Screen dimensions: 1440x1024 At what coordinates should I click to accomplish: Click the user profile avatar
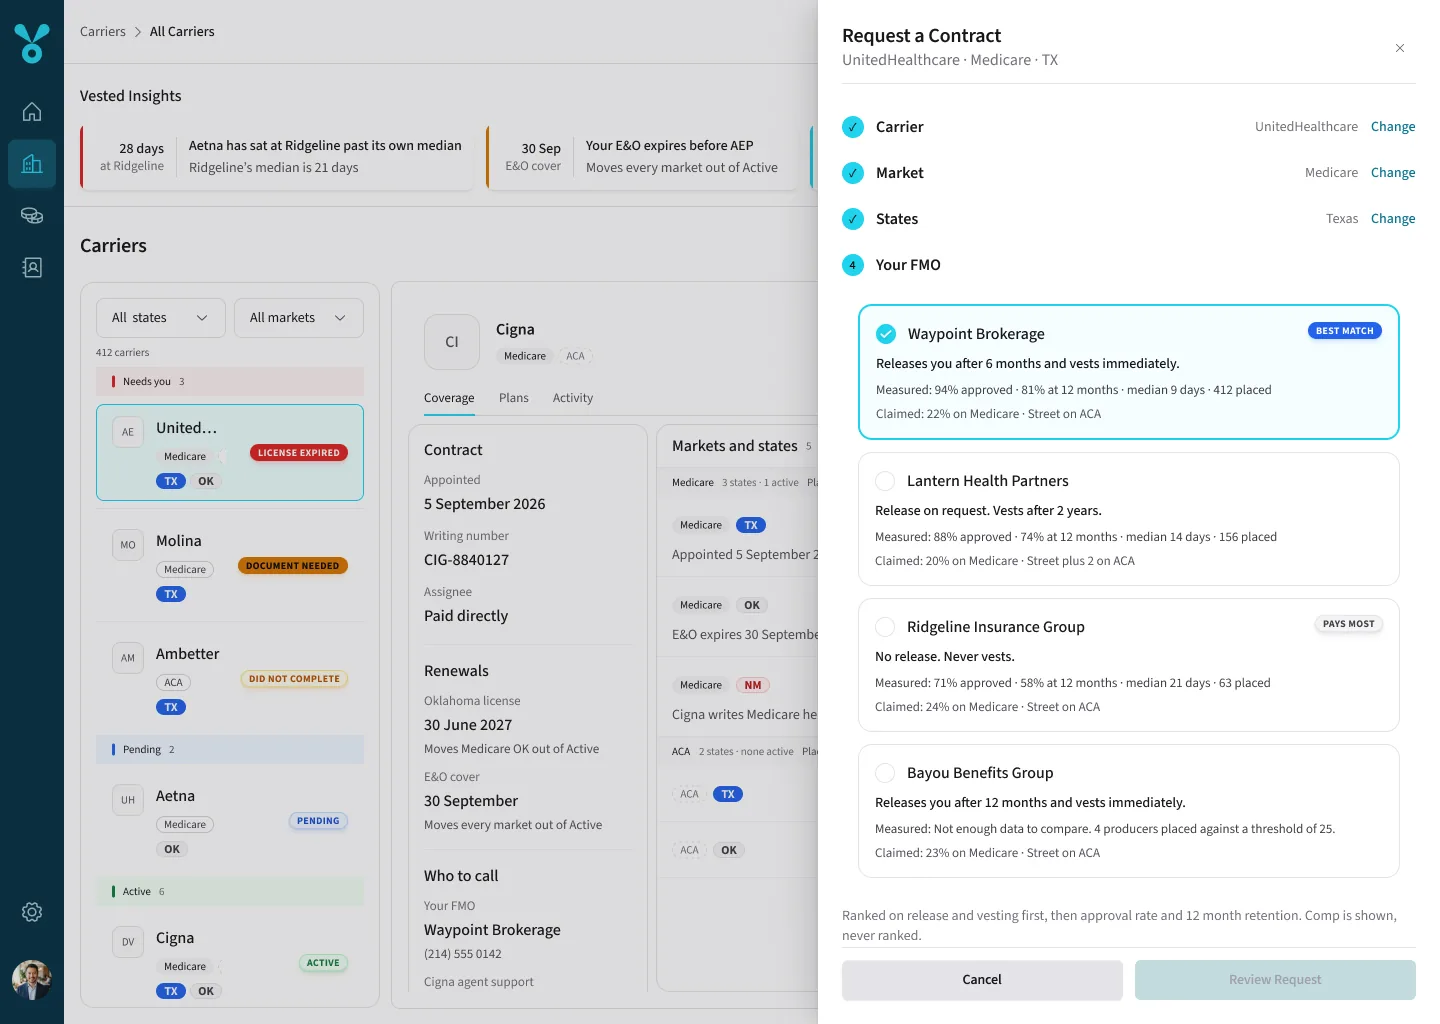[32, 980]
